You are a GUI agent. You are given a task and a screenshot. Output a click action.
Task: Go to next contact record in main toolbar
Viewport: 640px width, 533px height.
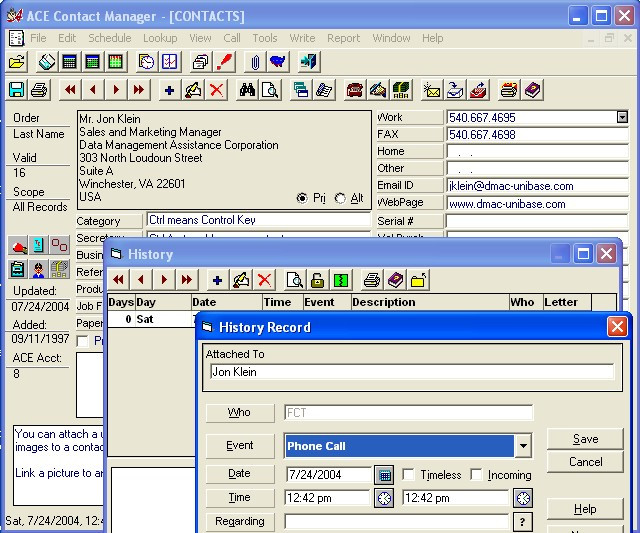click(116, 90)
